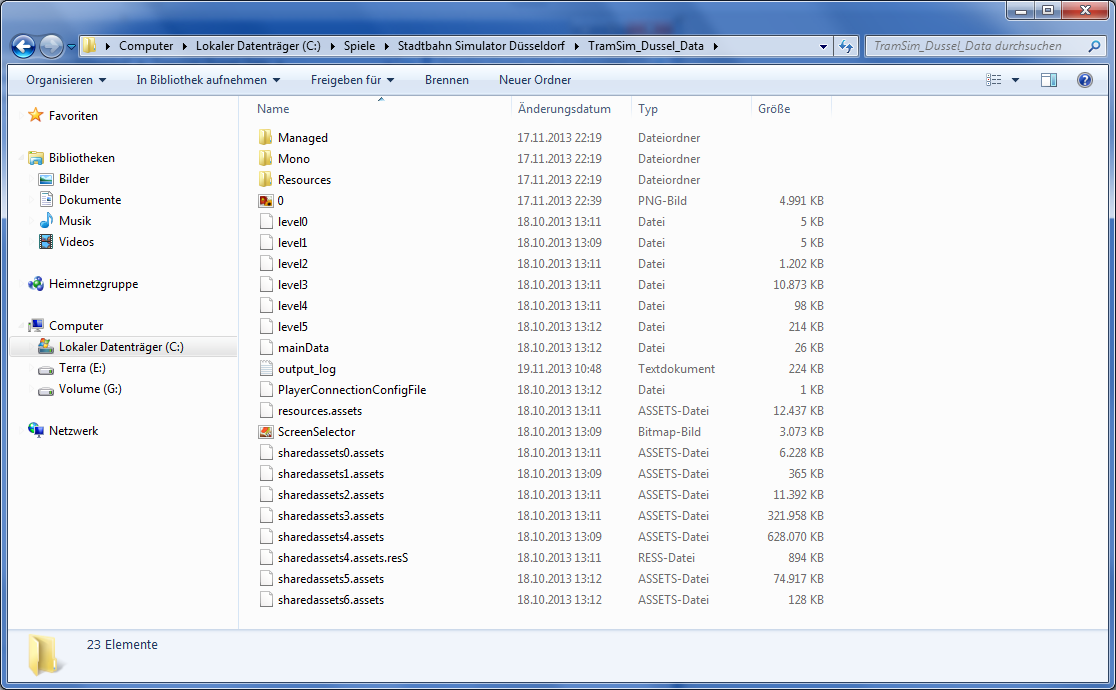This screenshot has width=1116, height=690.
Task: Select the resources.assets file
Action: pyautogui.click(x=320, y=411)
